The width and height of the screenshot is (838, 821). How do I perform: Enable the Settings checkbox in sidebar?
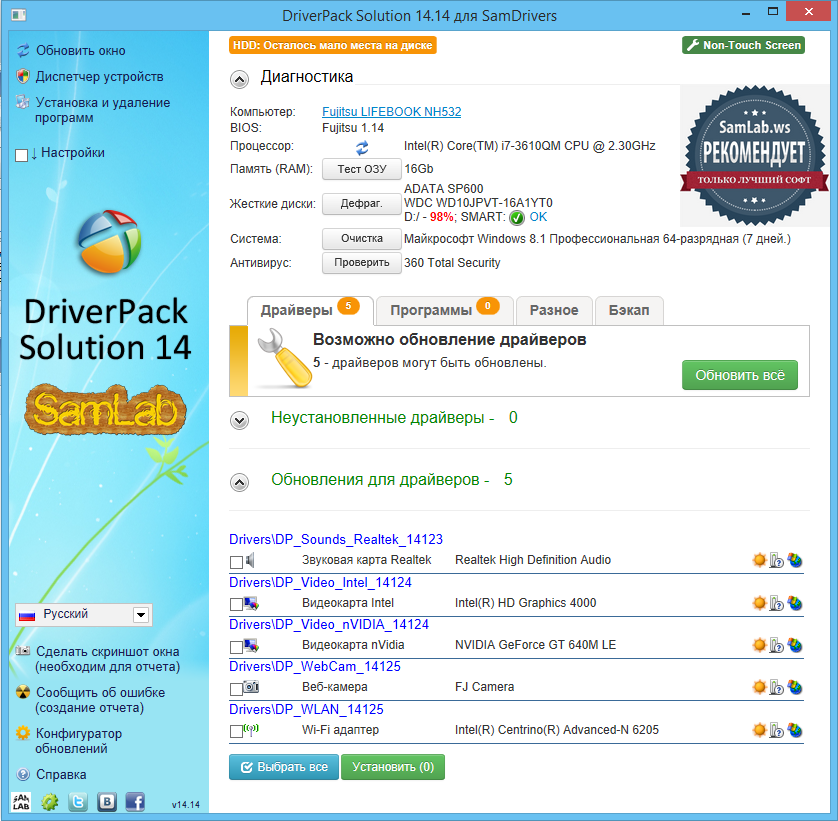click(x=22, y=155)
